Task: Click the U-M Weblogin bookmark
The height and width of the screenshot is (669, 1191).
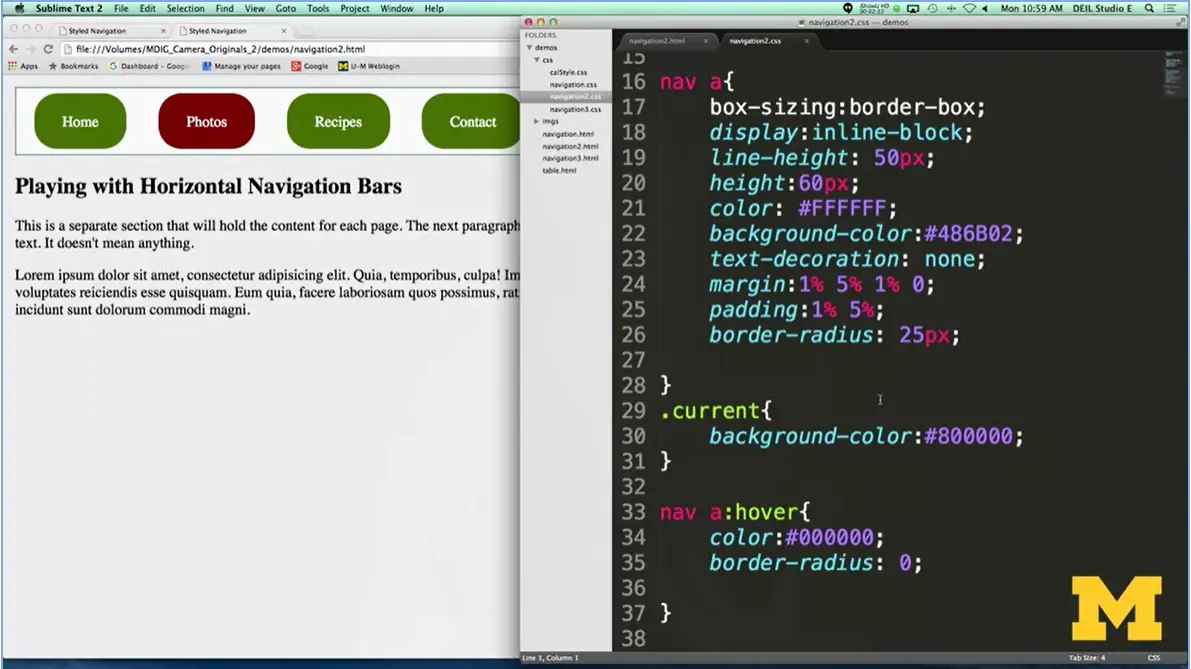Action: (368, 66)
